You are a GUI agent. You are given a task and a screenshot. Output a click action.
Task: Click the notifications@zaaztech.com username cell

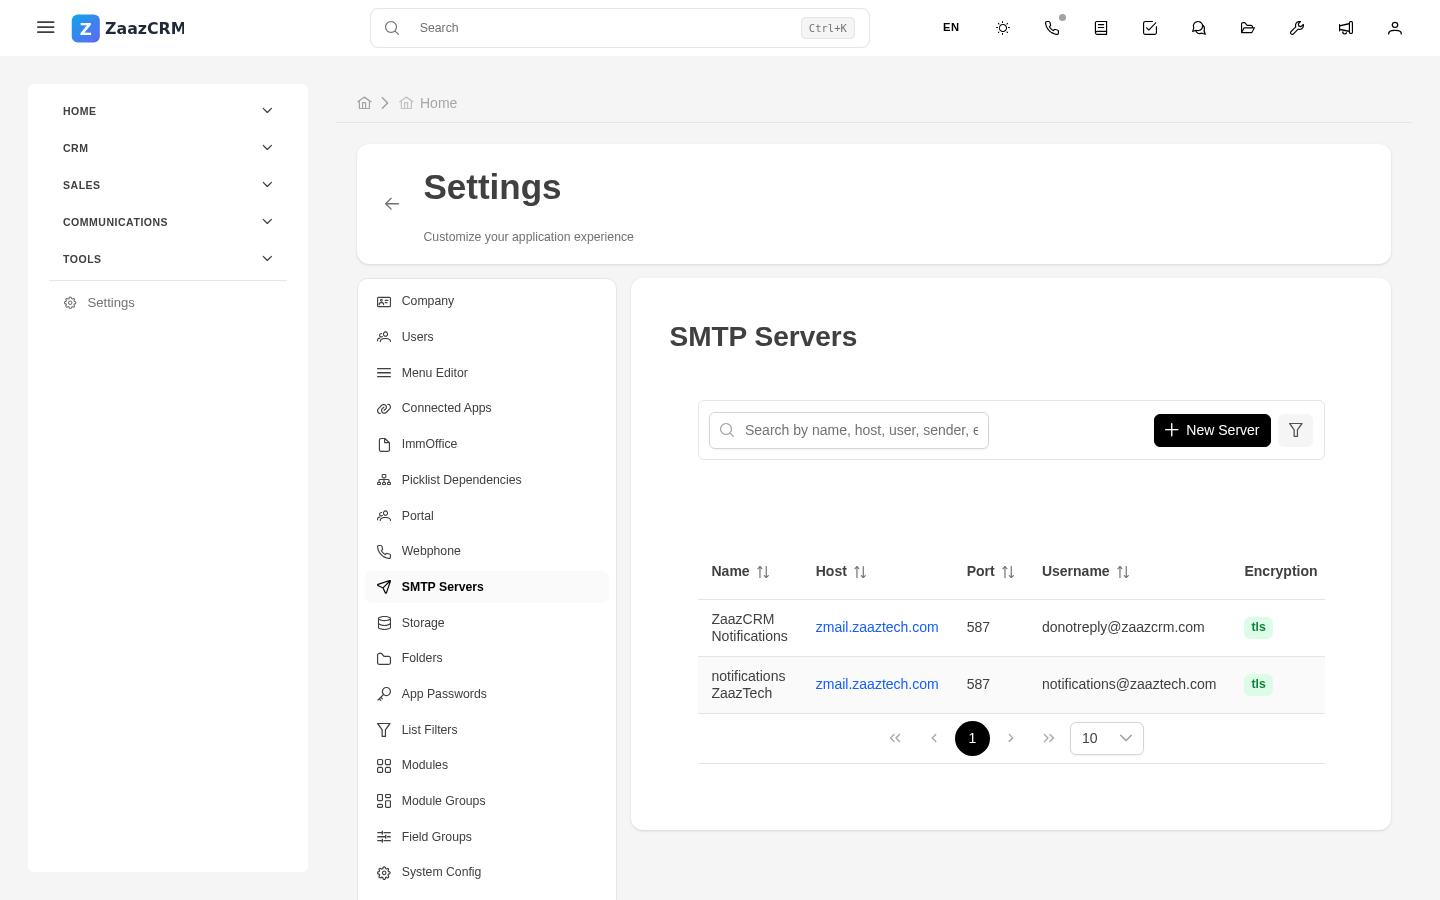(1129, 684)
